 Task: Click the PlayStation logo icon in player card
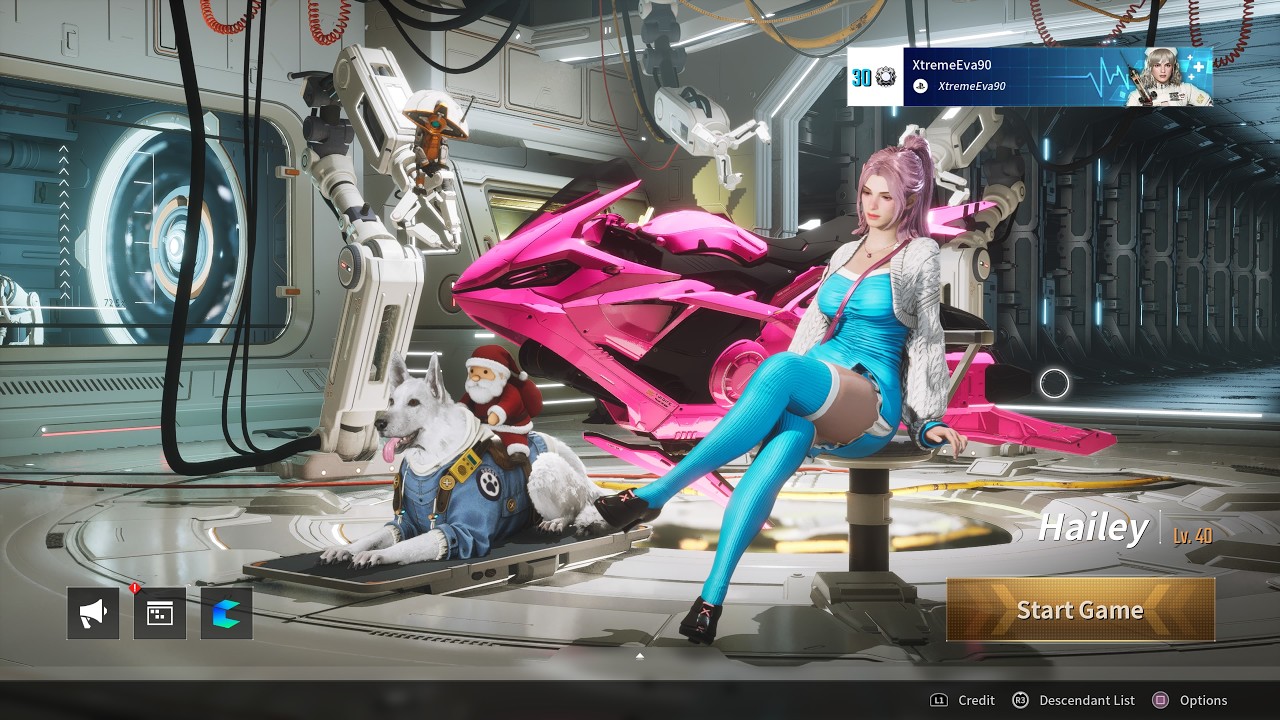click(x=921, y=86)
